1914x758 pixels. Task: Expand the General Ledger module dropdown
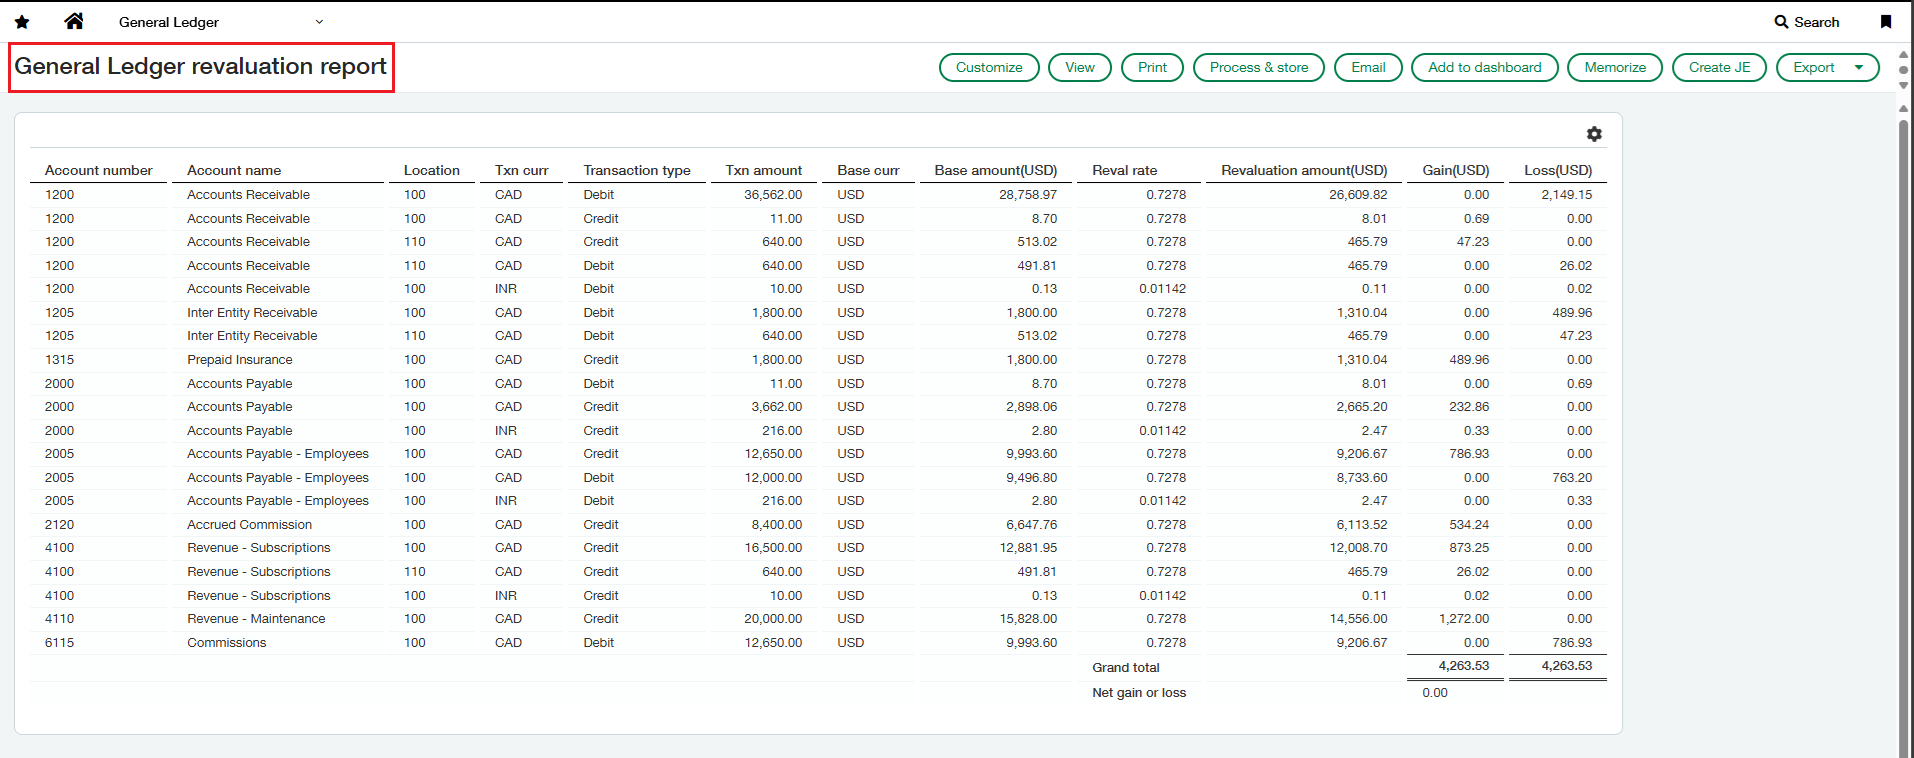[x=319, y=22]
